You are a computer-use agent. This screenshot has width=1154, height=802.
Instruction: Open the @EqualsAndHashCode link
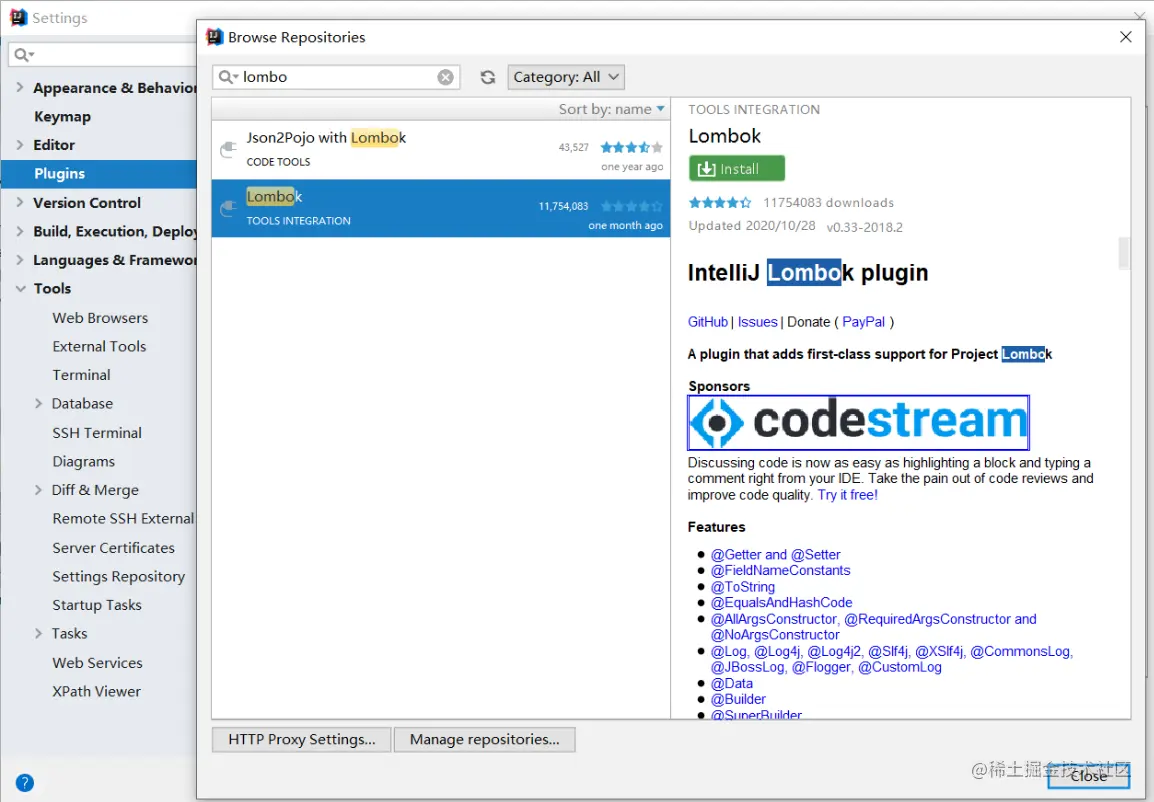tap(781, 603)
